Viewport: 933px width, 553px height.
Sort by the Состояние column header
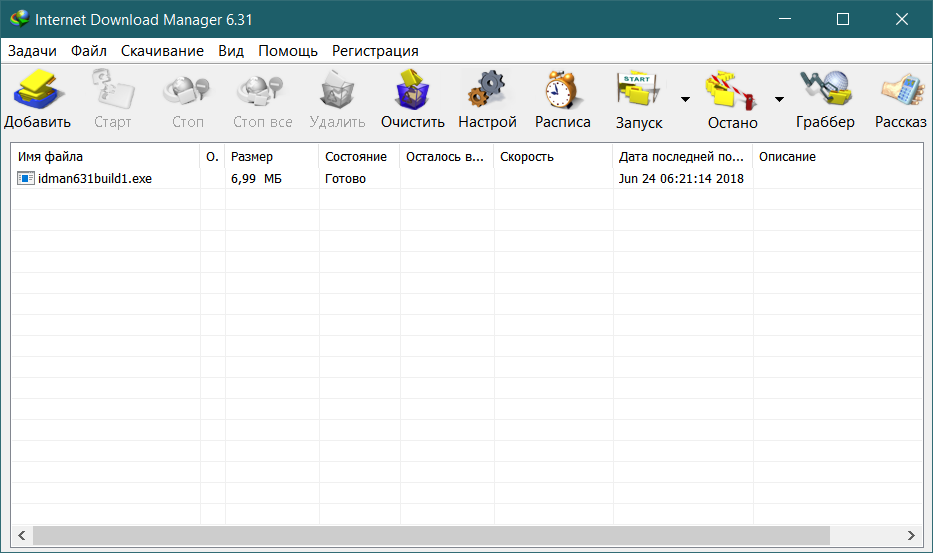point(359,157)
